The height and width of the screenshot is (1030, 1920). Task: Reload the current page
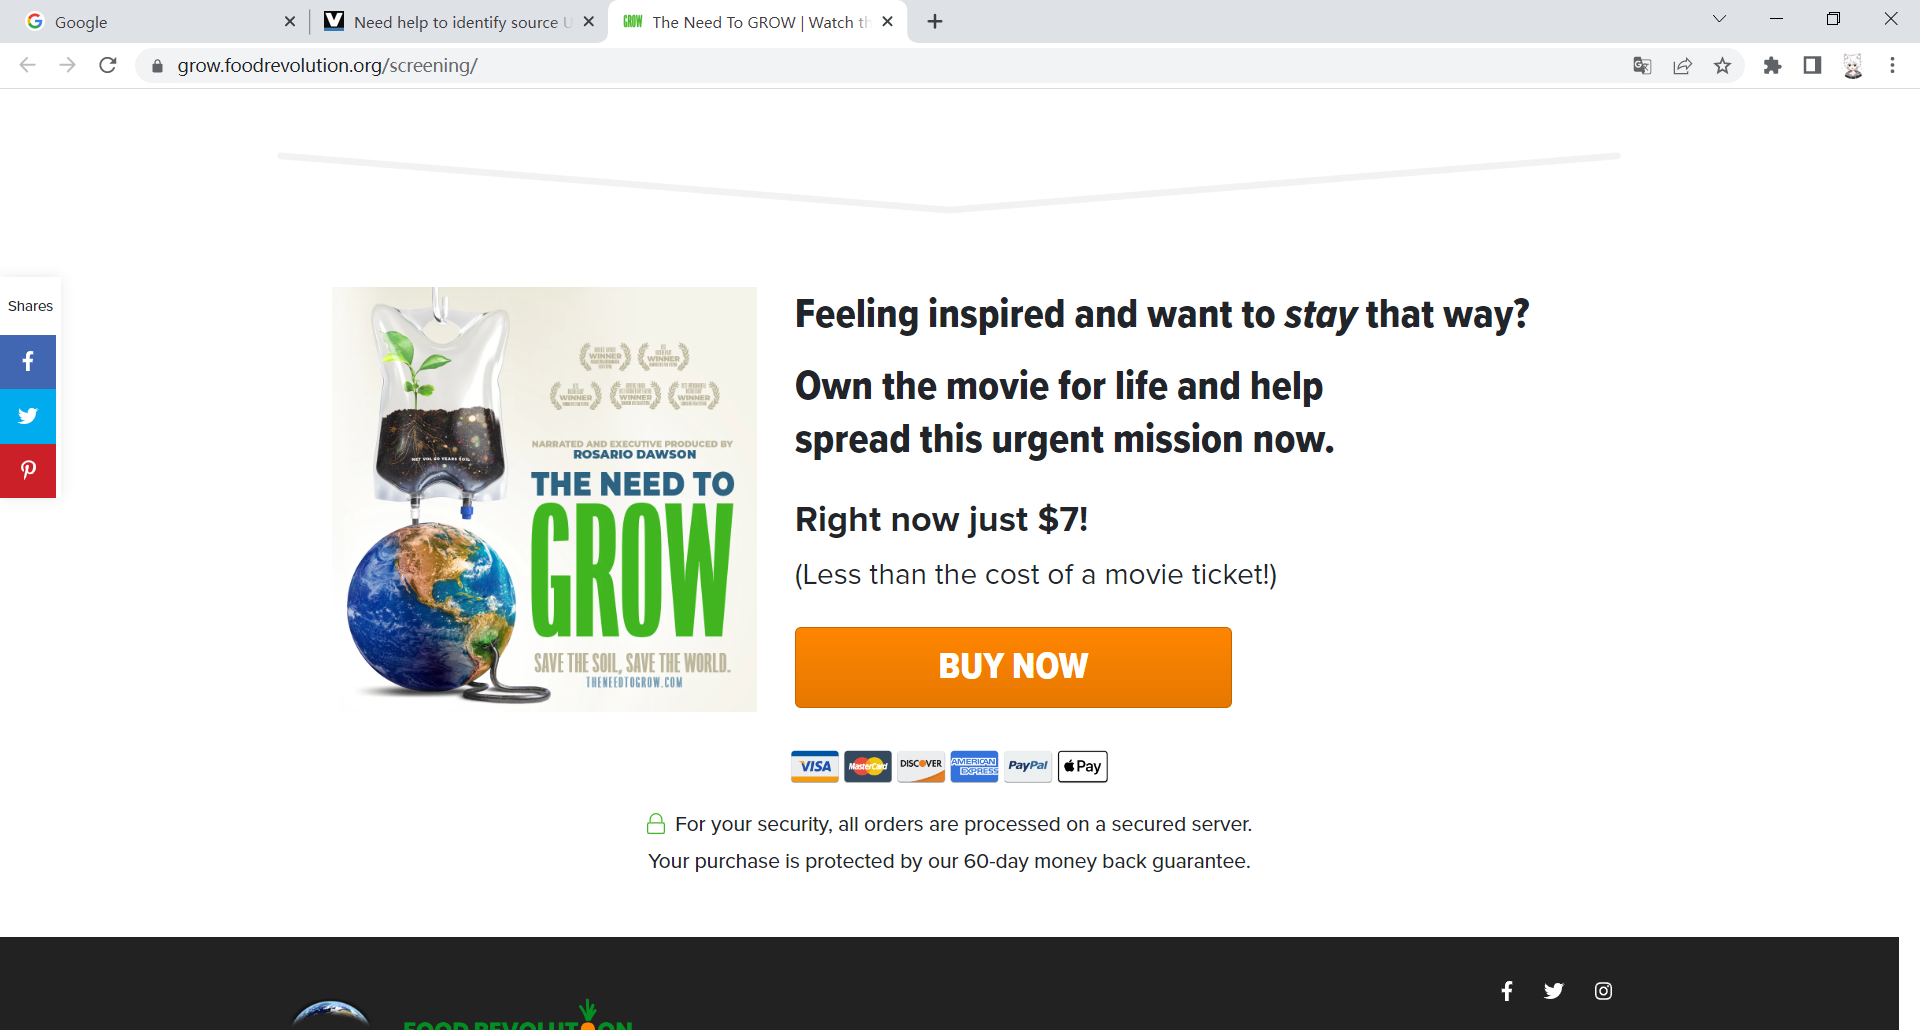tap(108, 66)
